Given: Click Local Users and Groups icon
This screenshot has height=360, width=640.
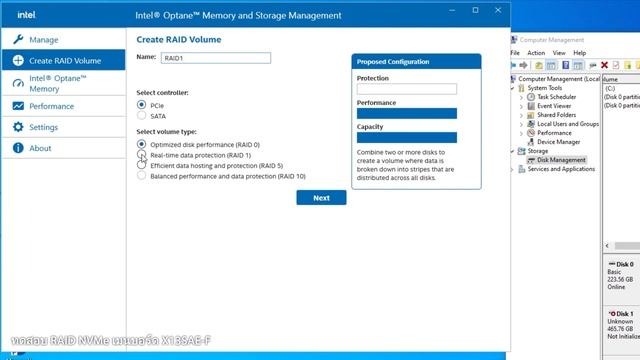Looking at the screenshot, I should pyautogui.click(x=531, y=124).
